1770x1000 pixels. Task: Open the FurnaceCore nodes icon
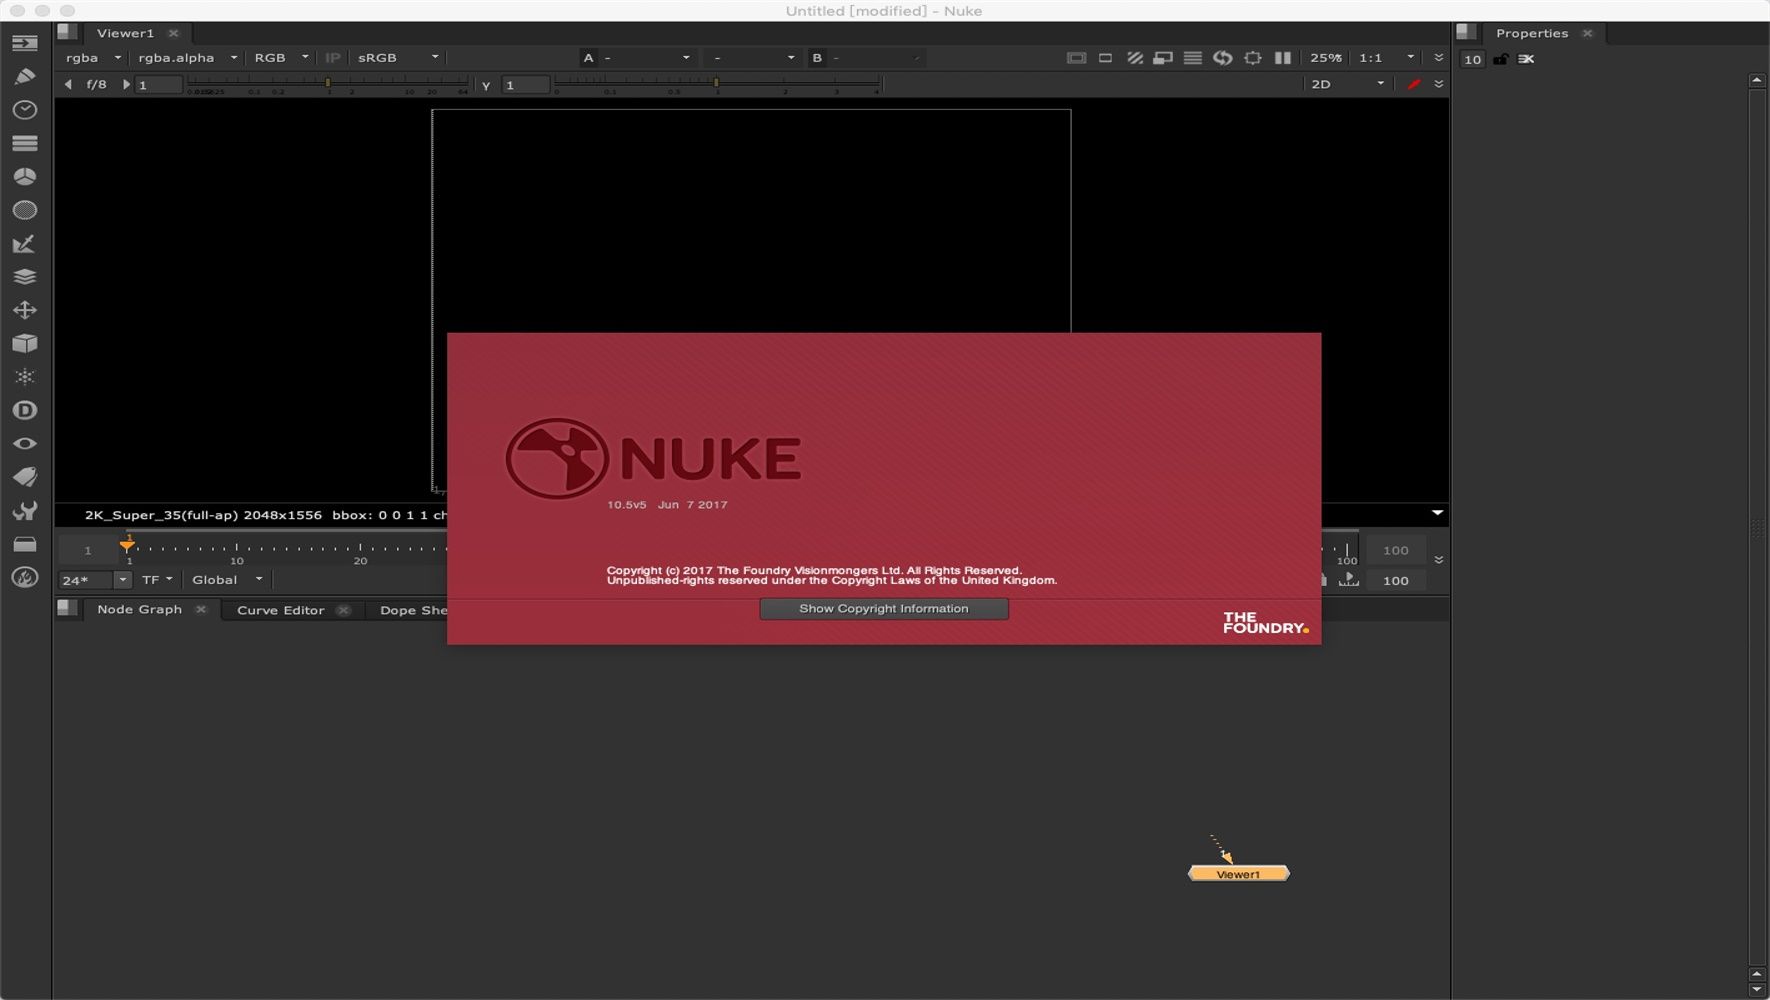(25, 577)
